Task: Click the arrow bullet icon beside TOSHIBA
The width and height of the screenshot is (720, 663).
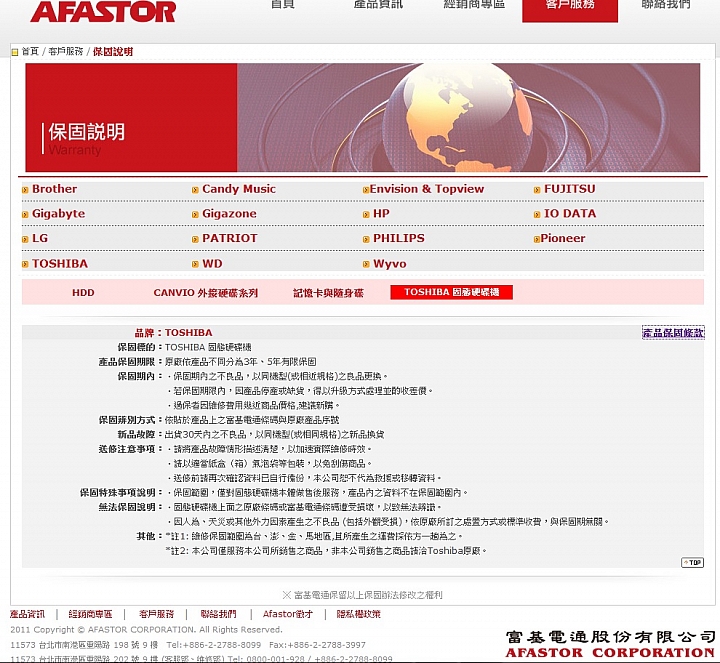Action: 25,264
